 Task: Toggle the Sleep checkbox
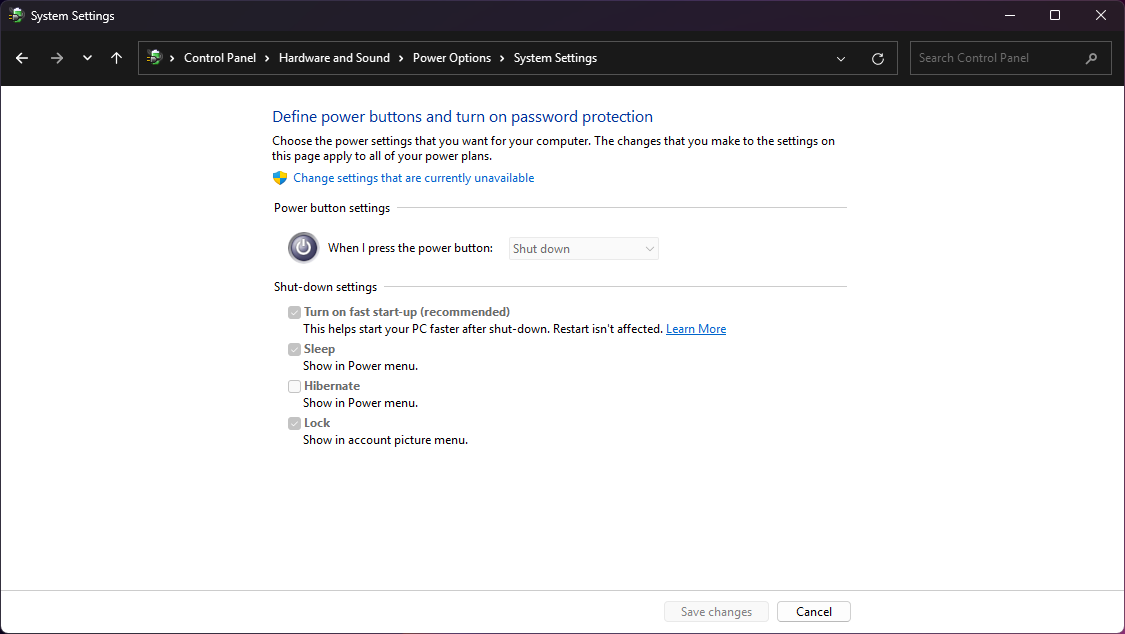[294, 348]
